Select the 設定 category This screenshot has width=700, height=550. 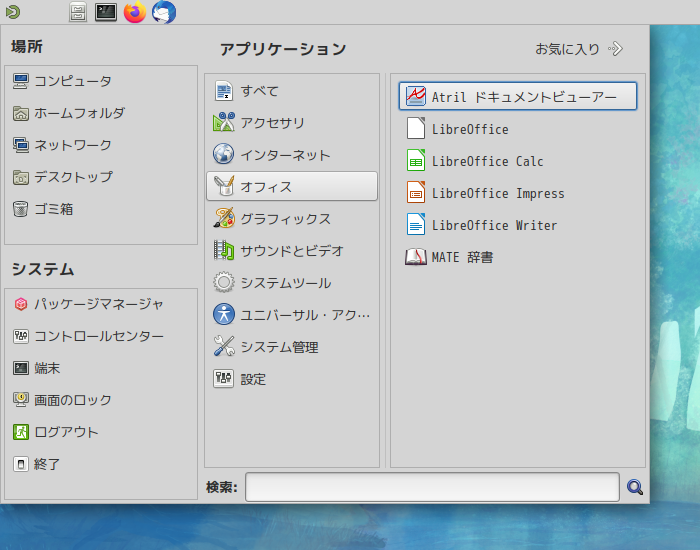292,379
